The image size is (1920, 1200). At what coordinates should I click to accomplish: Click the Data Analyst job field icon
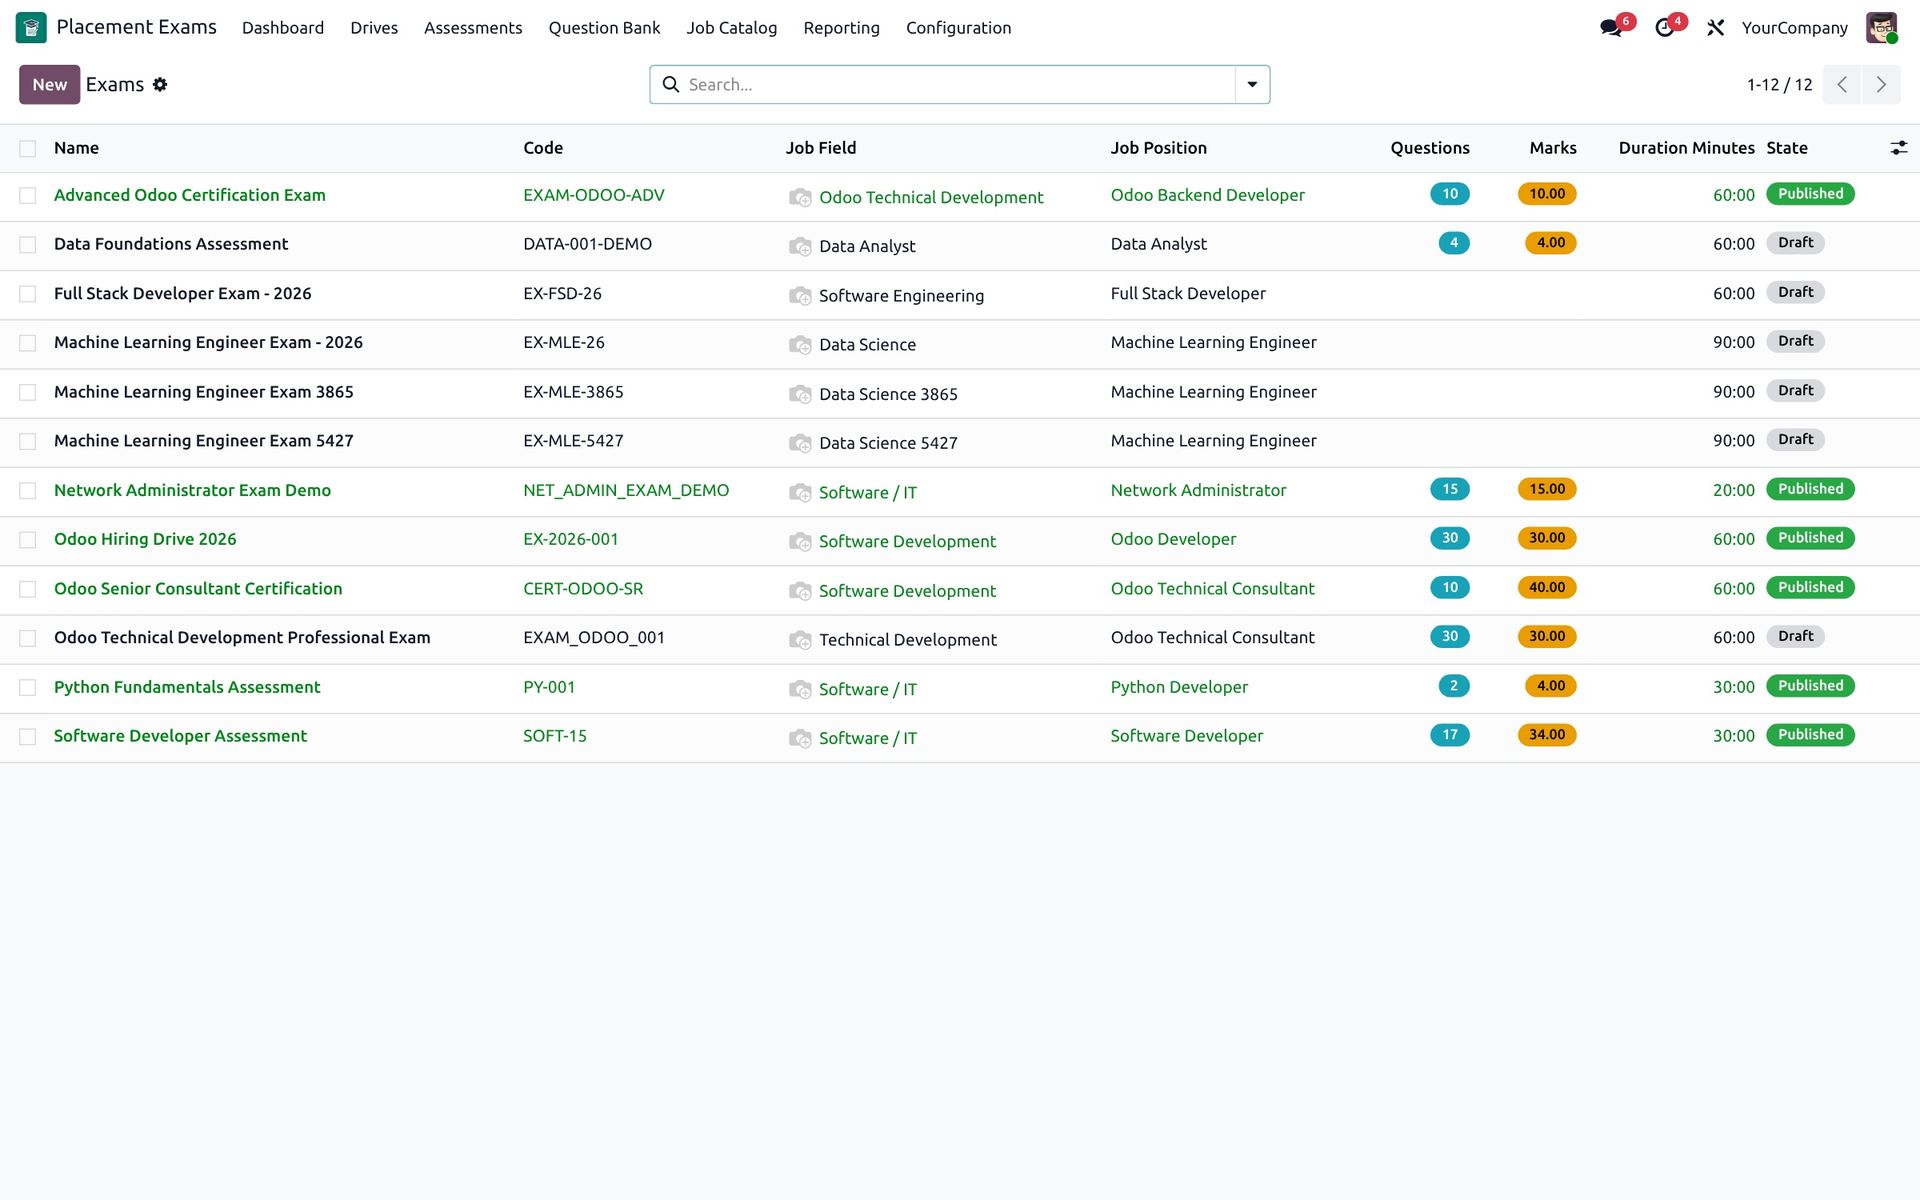[x=800, y=247]
